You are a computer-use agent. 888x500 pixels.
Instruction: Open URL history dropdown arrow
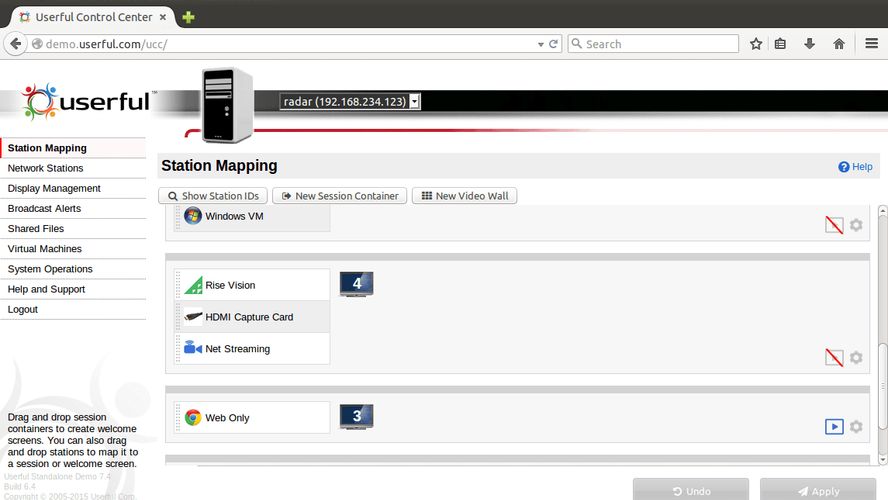541,44
